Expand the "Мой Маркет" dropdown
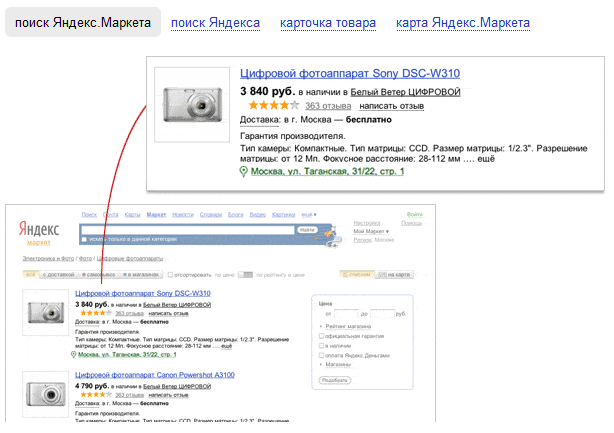This screenshot has width=614, height=433. click(371, 231)
